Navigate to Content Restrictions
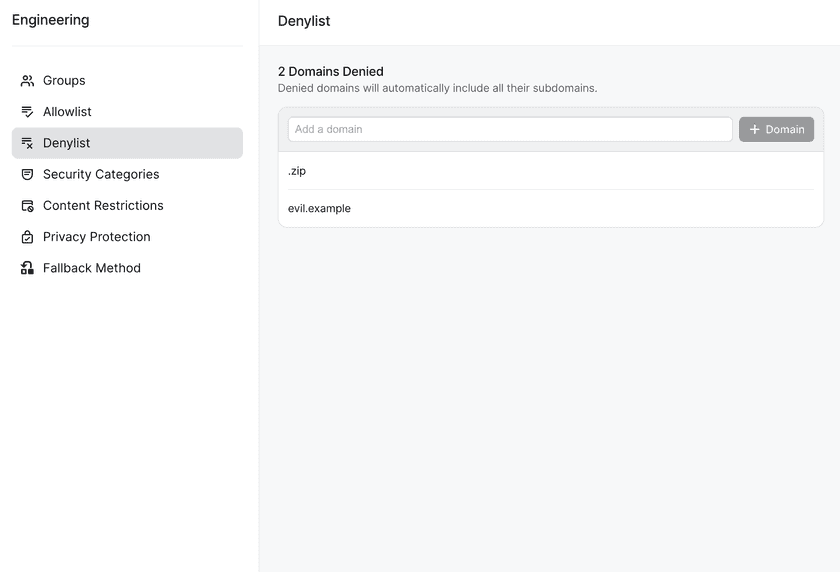840x572 pixels. 103,206
